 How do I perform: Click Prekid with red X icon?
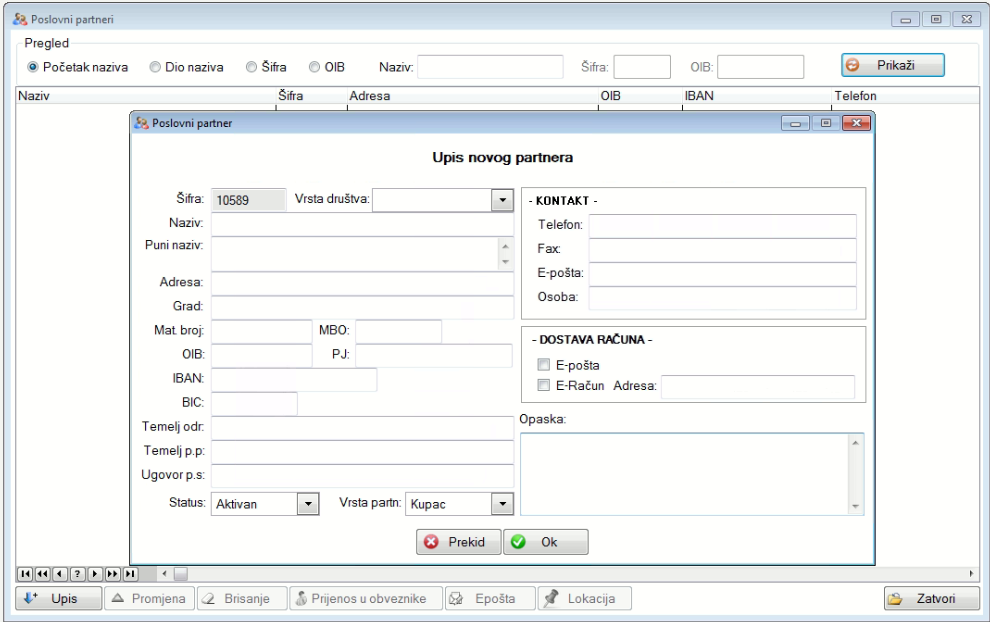pyautogui.click(x=458, y=542)
